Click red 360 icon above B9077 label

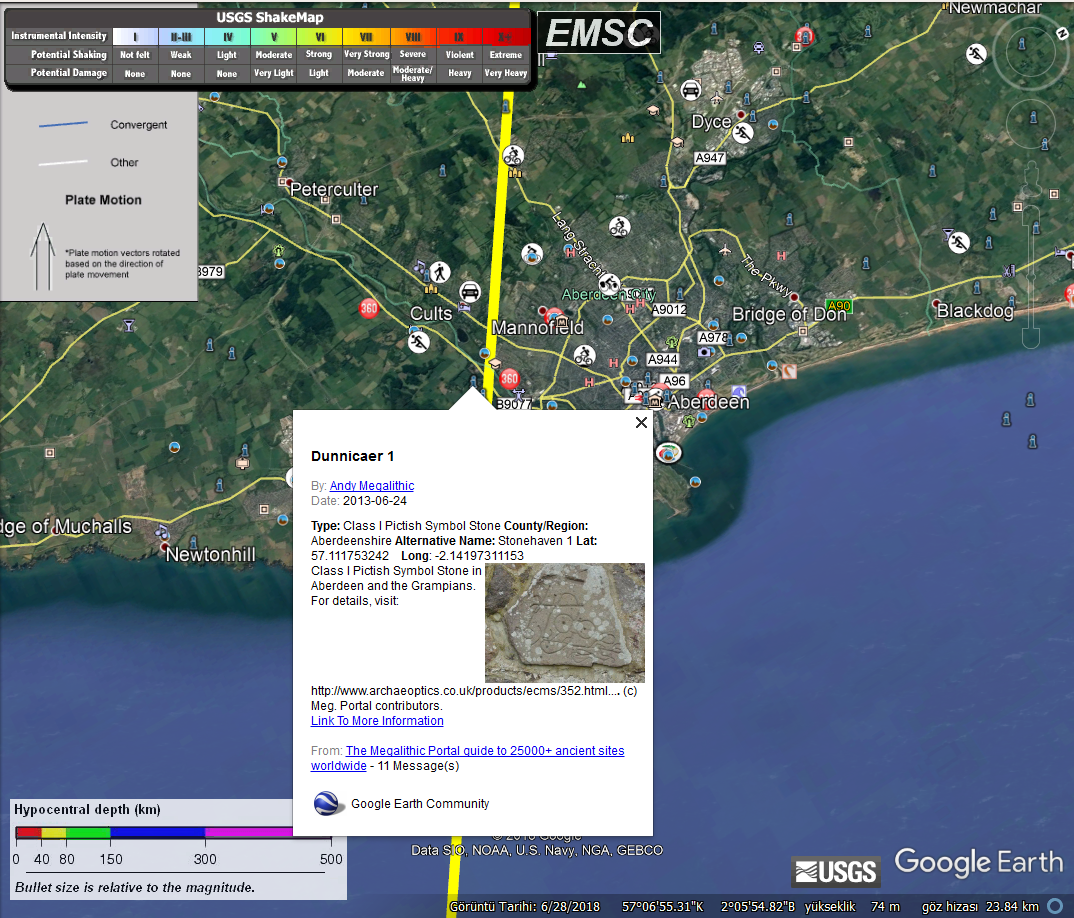(509, 378)
